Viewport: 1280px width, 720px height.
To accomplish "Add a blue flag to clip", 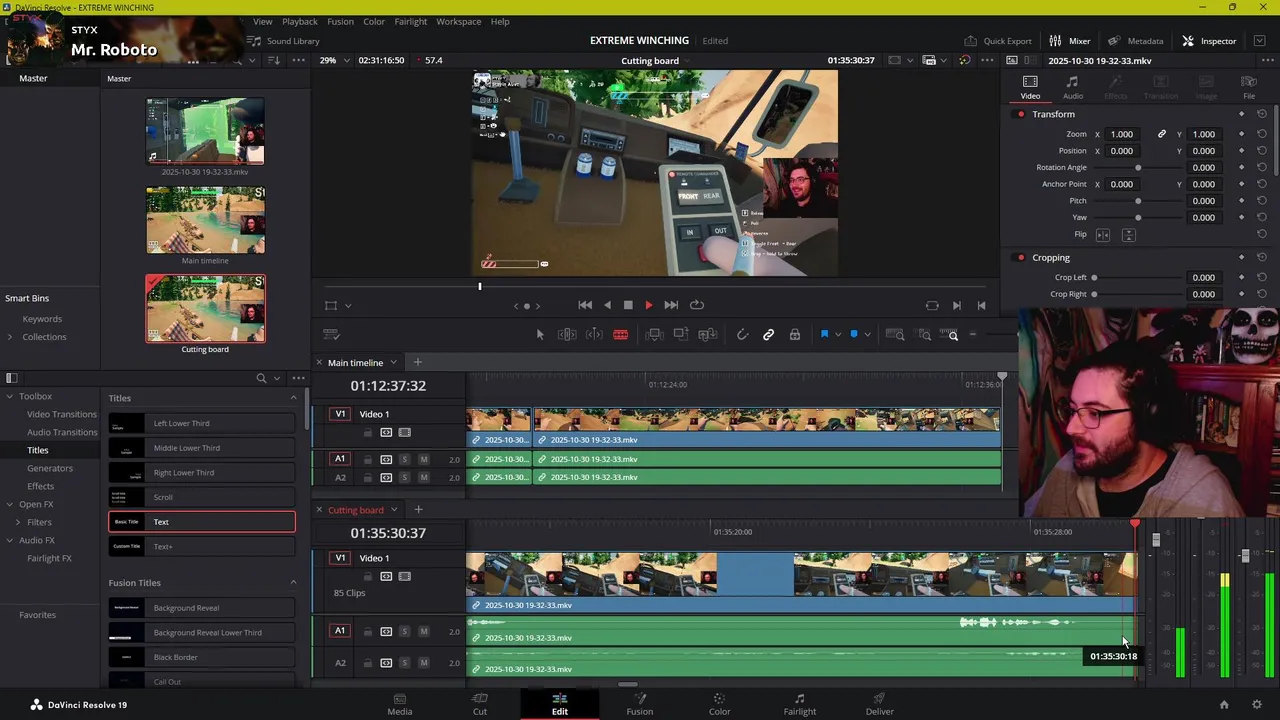I will (x=825, y=335).
